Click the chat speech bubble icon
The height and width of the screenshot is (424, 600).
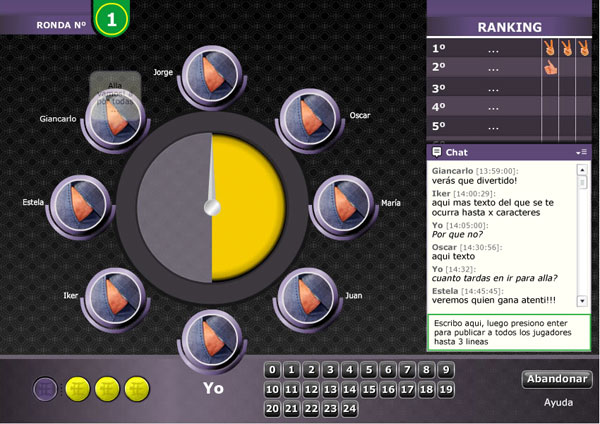[437, 152]
